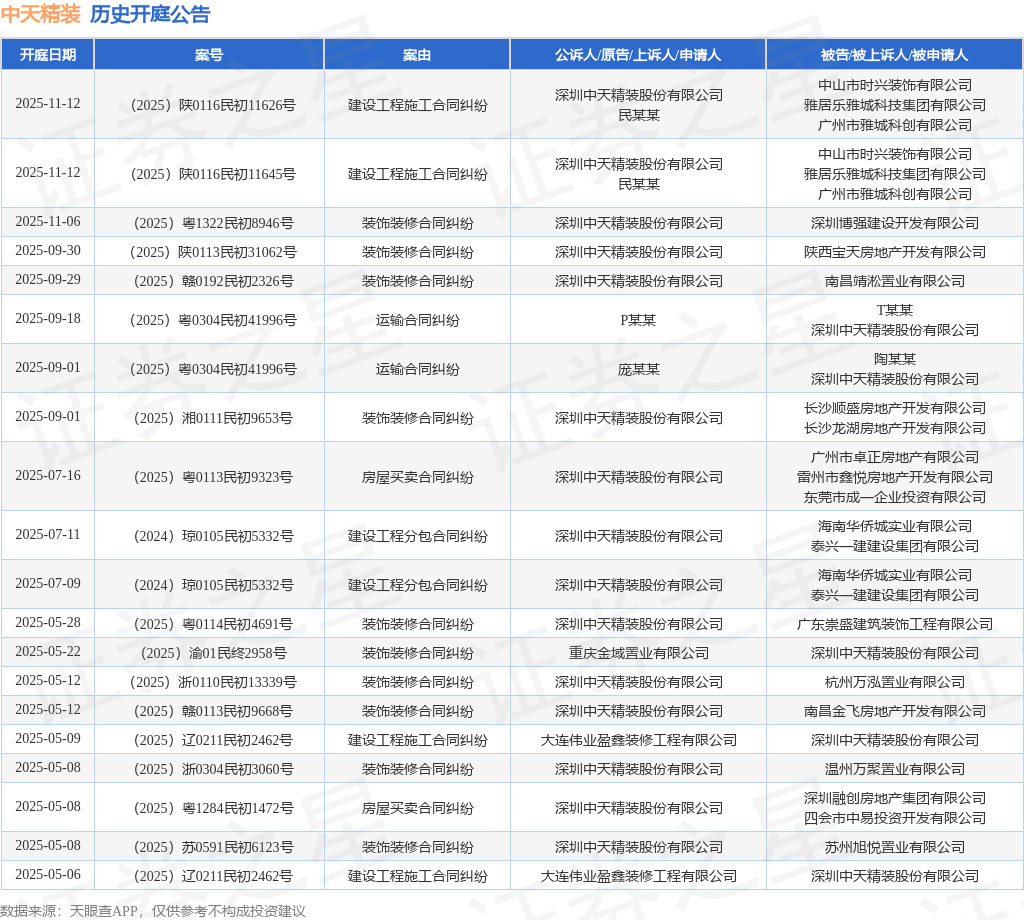Click case number (2025)陕0116民初11626号

pyautogui.click(x=212, y=105)
